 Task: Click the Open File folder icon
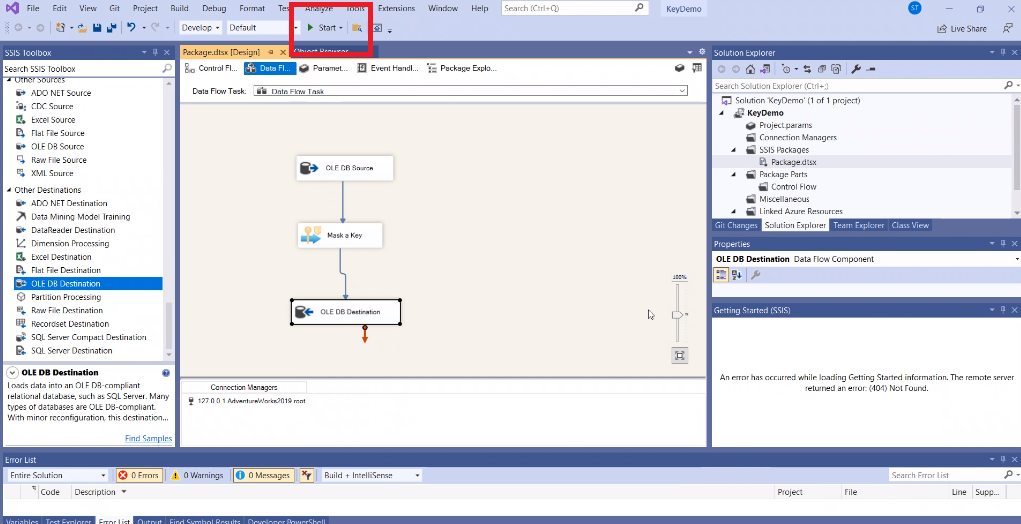[83, 28]
